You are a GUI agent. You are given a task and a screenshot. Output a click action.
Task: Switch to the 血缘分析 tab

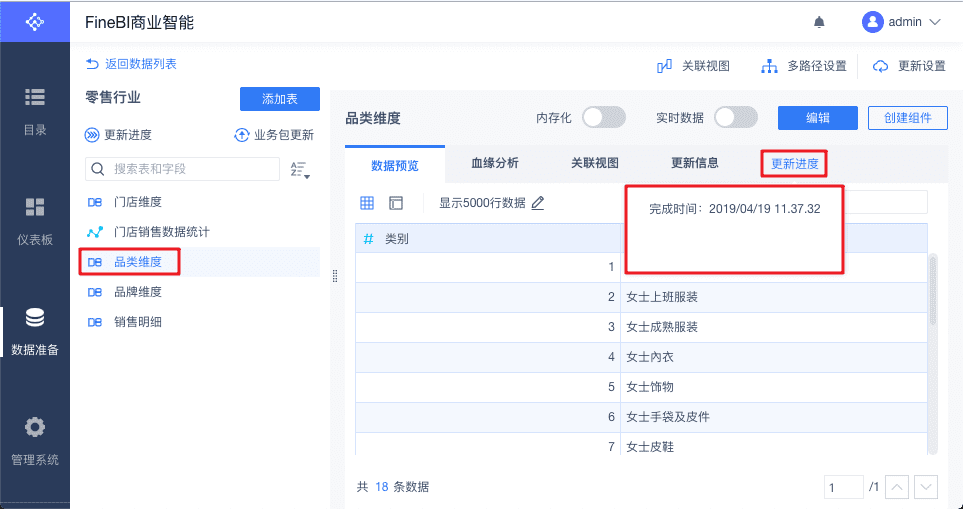[x=495, y=163]
